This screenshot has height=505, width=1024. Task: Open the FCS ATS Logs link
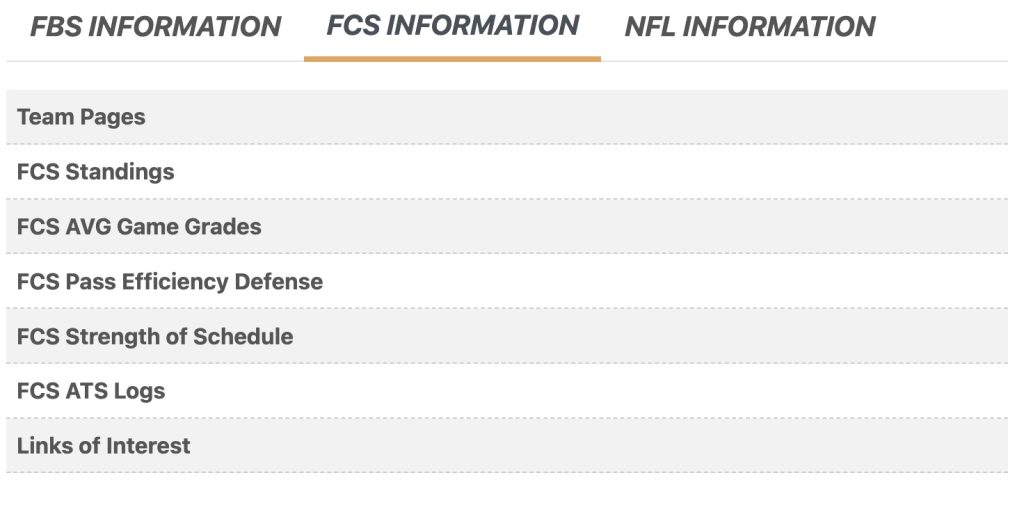91,391
